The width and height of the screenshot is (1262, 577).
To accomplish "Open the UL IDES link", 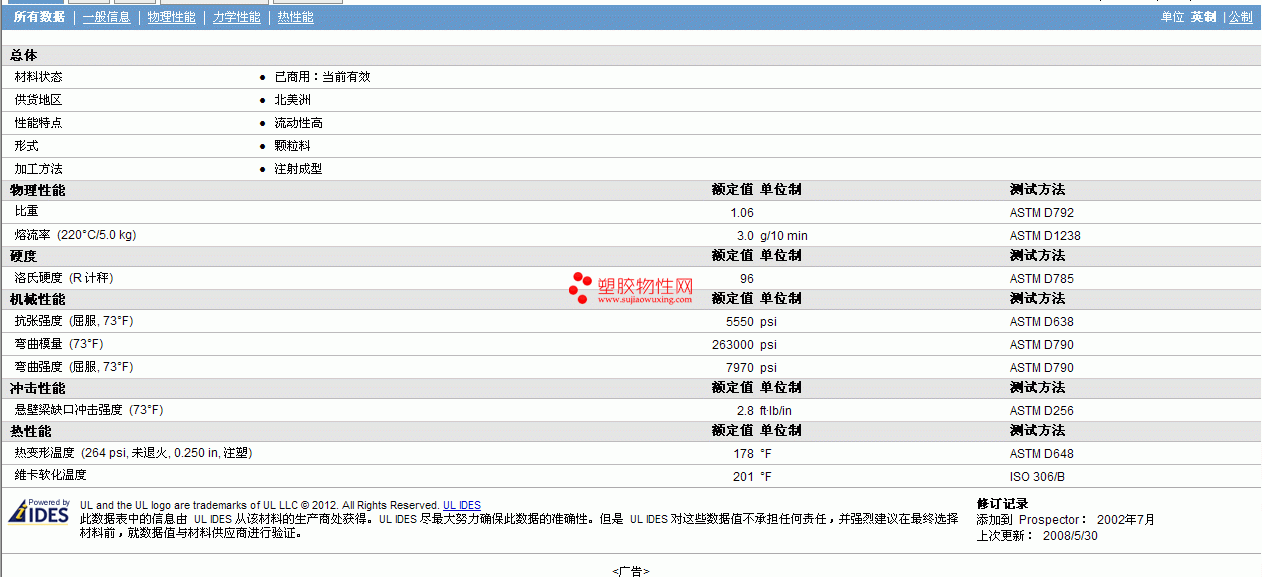I will coord(462,506).
